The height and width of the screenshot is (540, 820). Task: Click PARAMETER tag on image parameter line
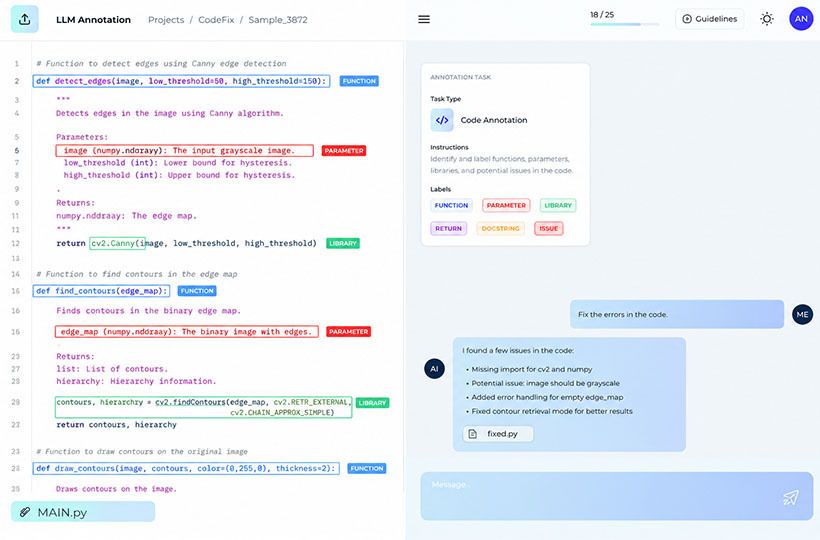click(x=344, y=151)
